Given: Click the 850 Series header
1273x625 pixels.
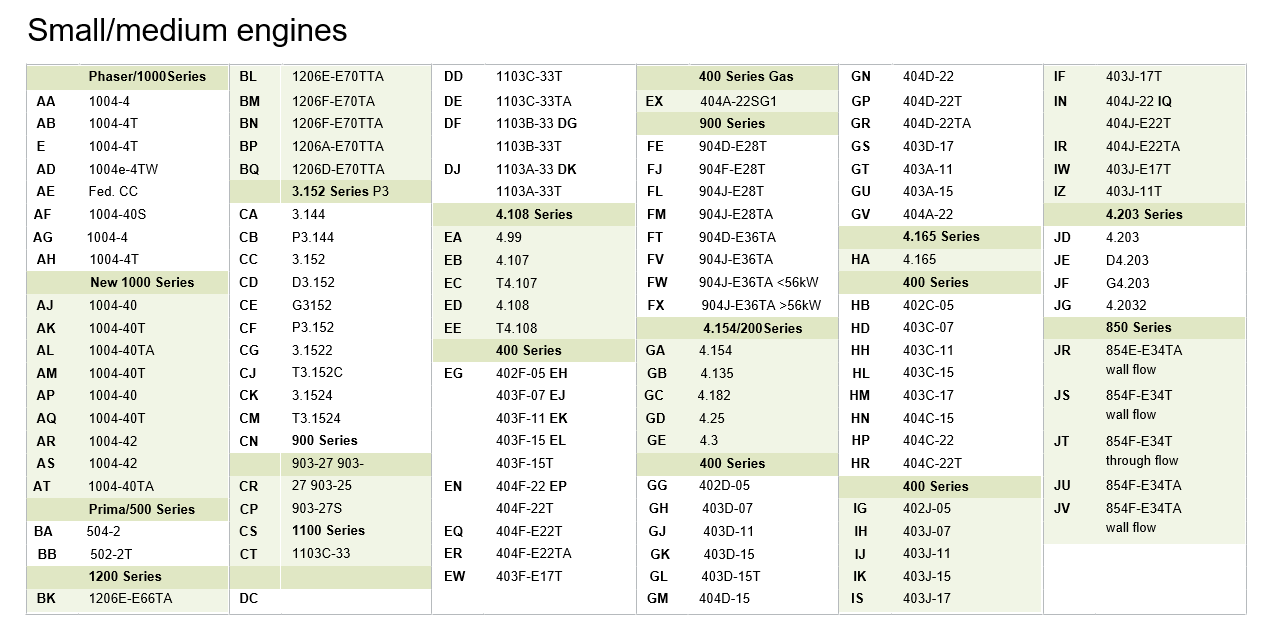Looking at the screenshot, I should coord(1138,327).
